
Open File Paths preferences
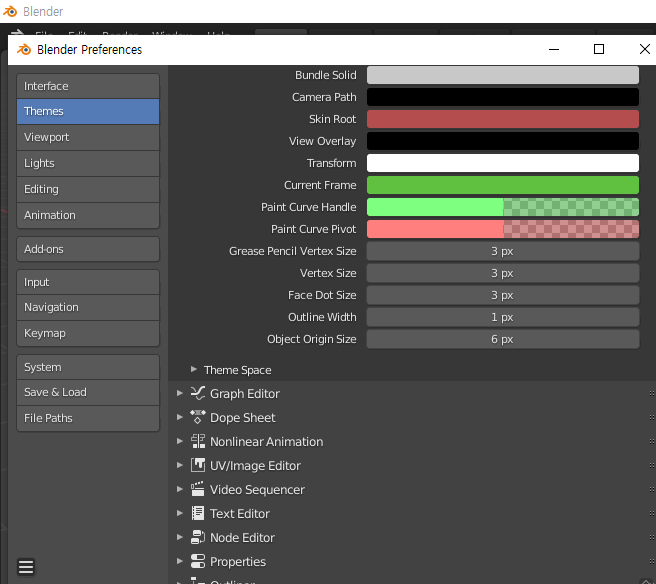tap(88, 418)
